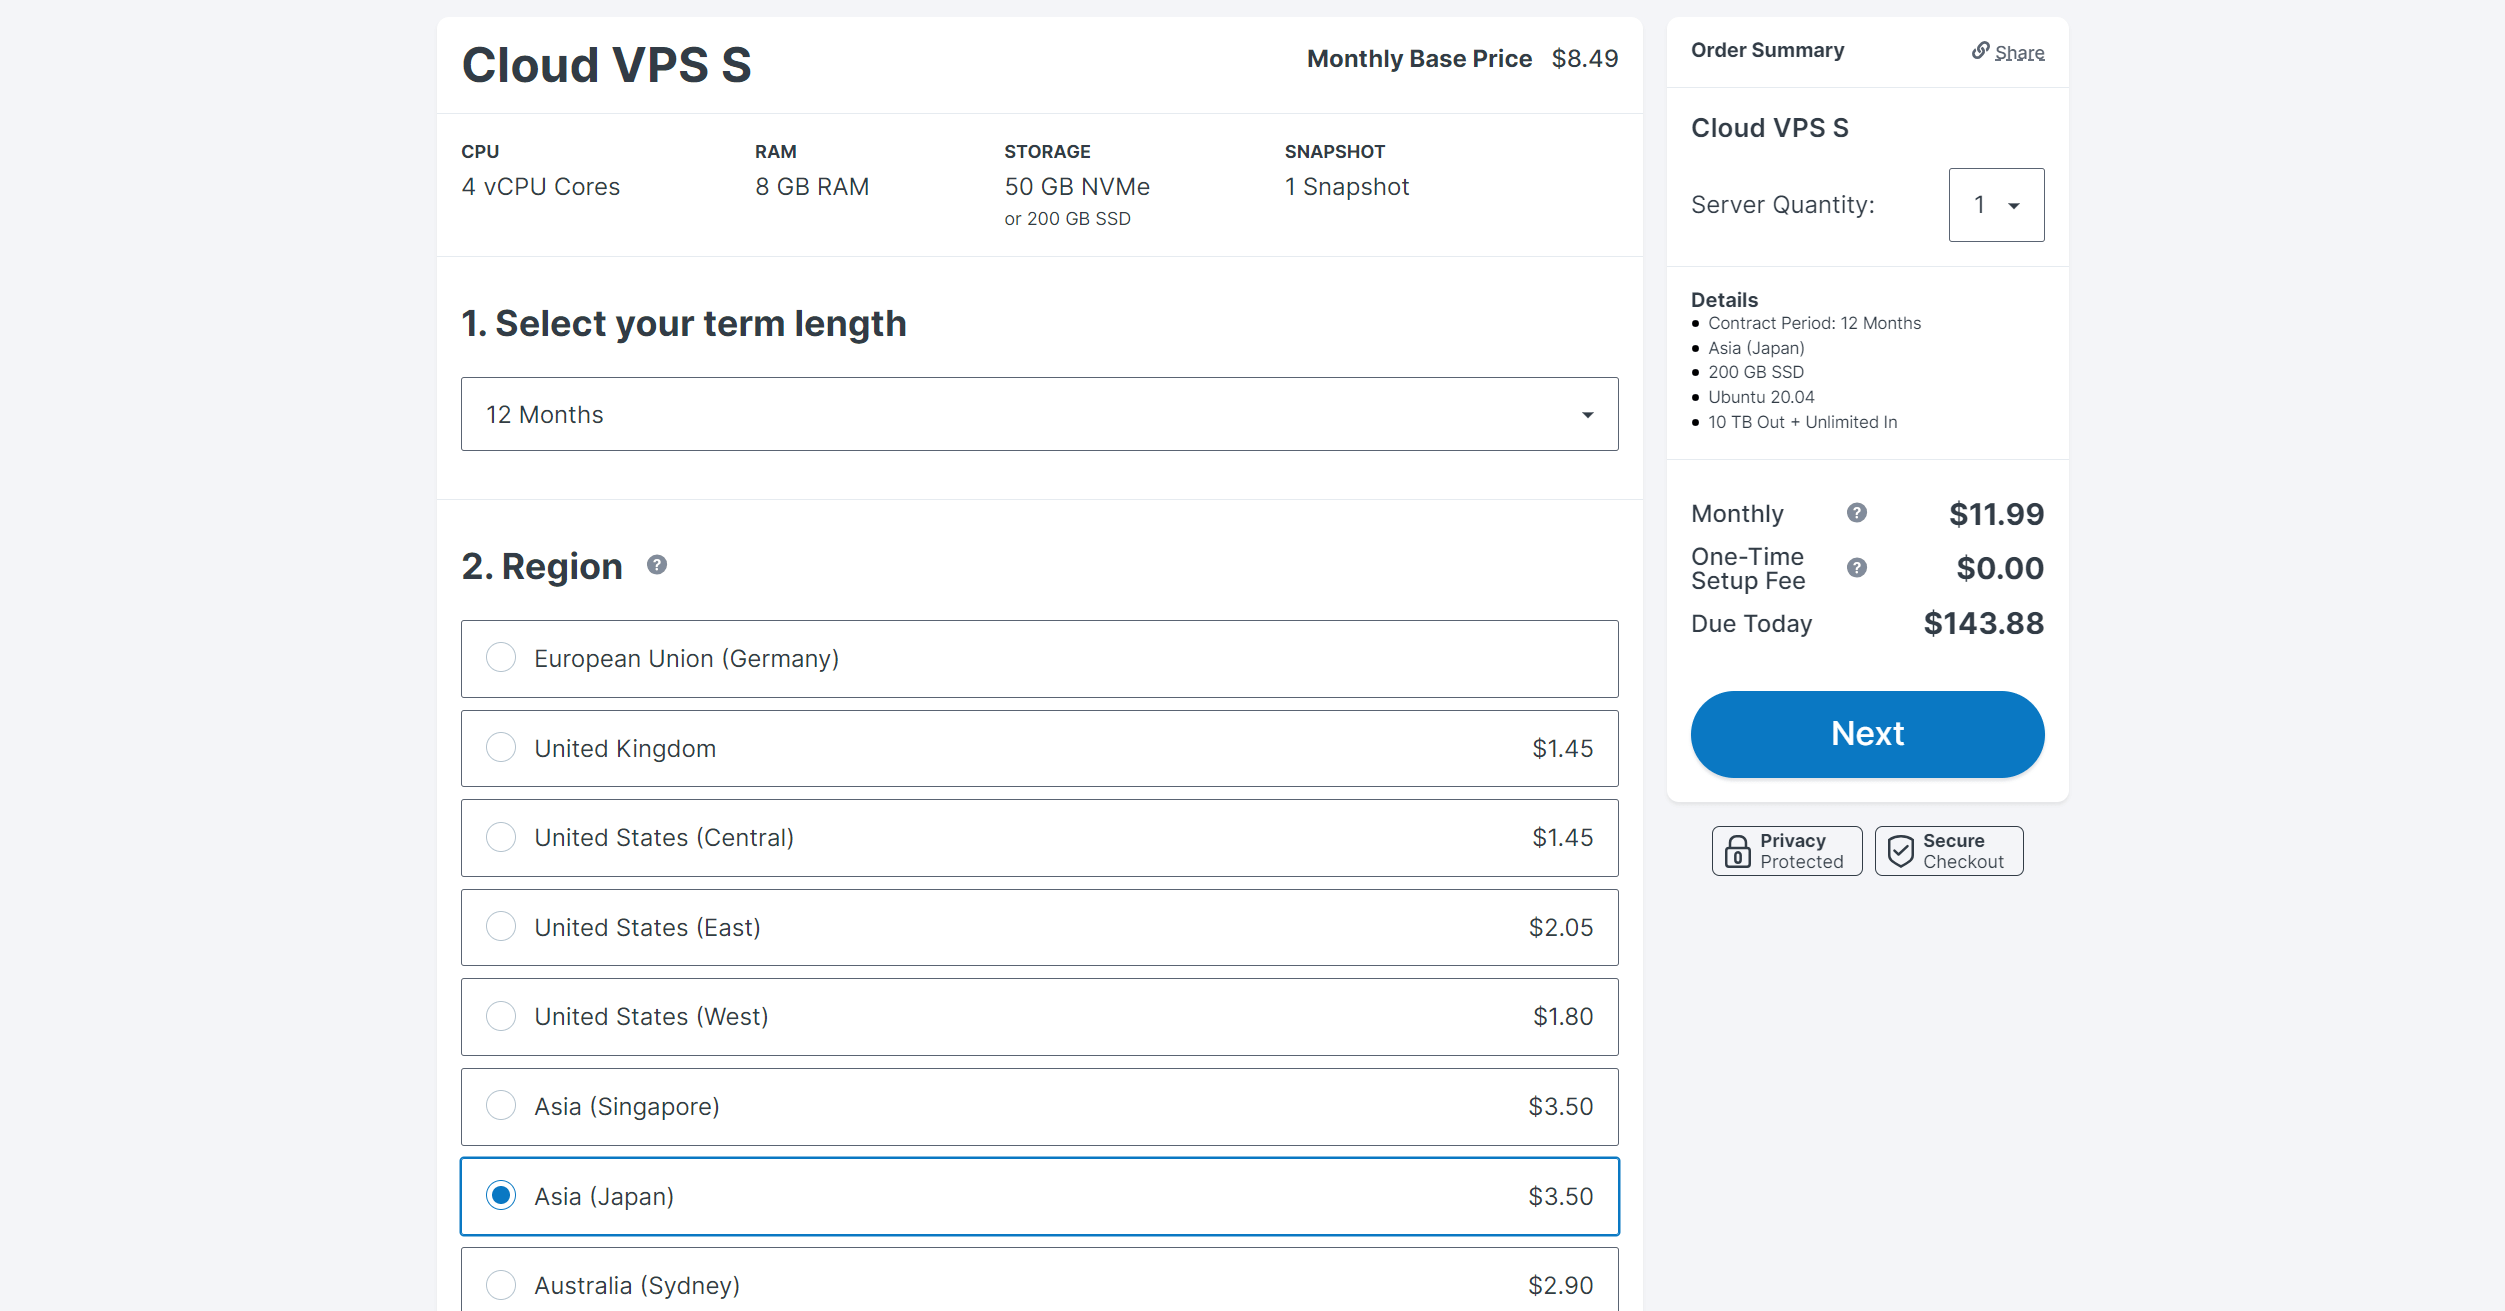Click the One-Time Setup Fee help icon
The height and width of the screenshot is (1311, 2505).
tap(1857, 568)
